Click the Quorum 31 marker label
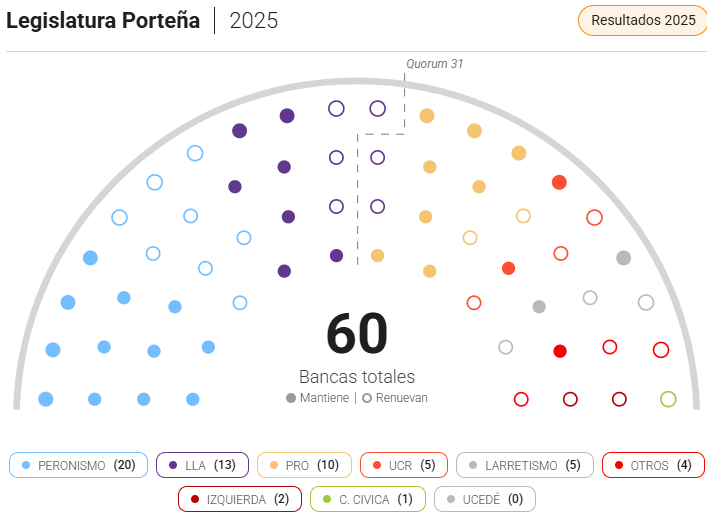The image size is (707, 519). [434, 64]
